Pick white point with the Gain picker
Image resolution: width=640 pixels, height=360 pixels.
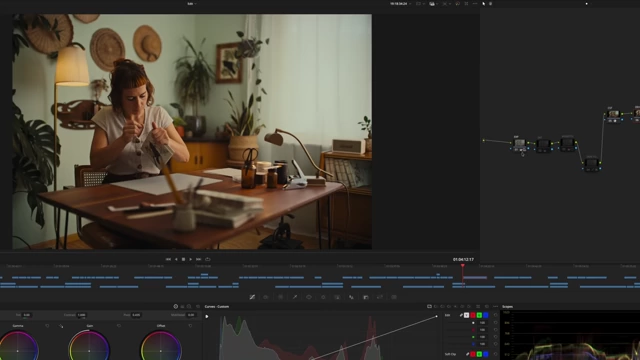click(61, 326)
